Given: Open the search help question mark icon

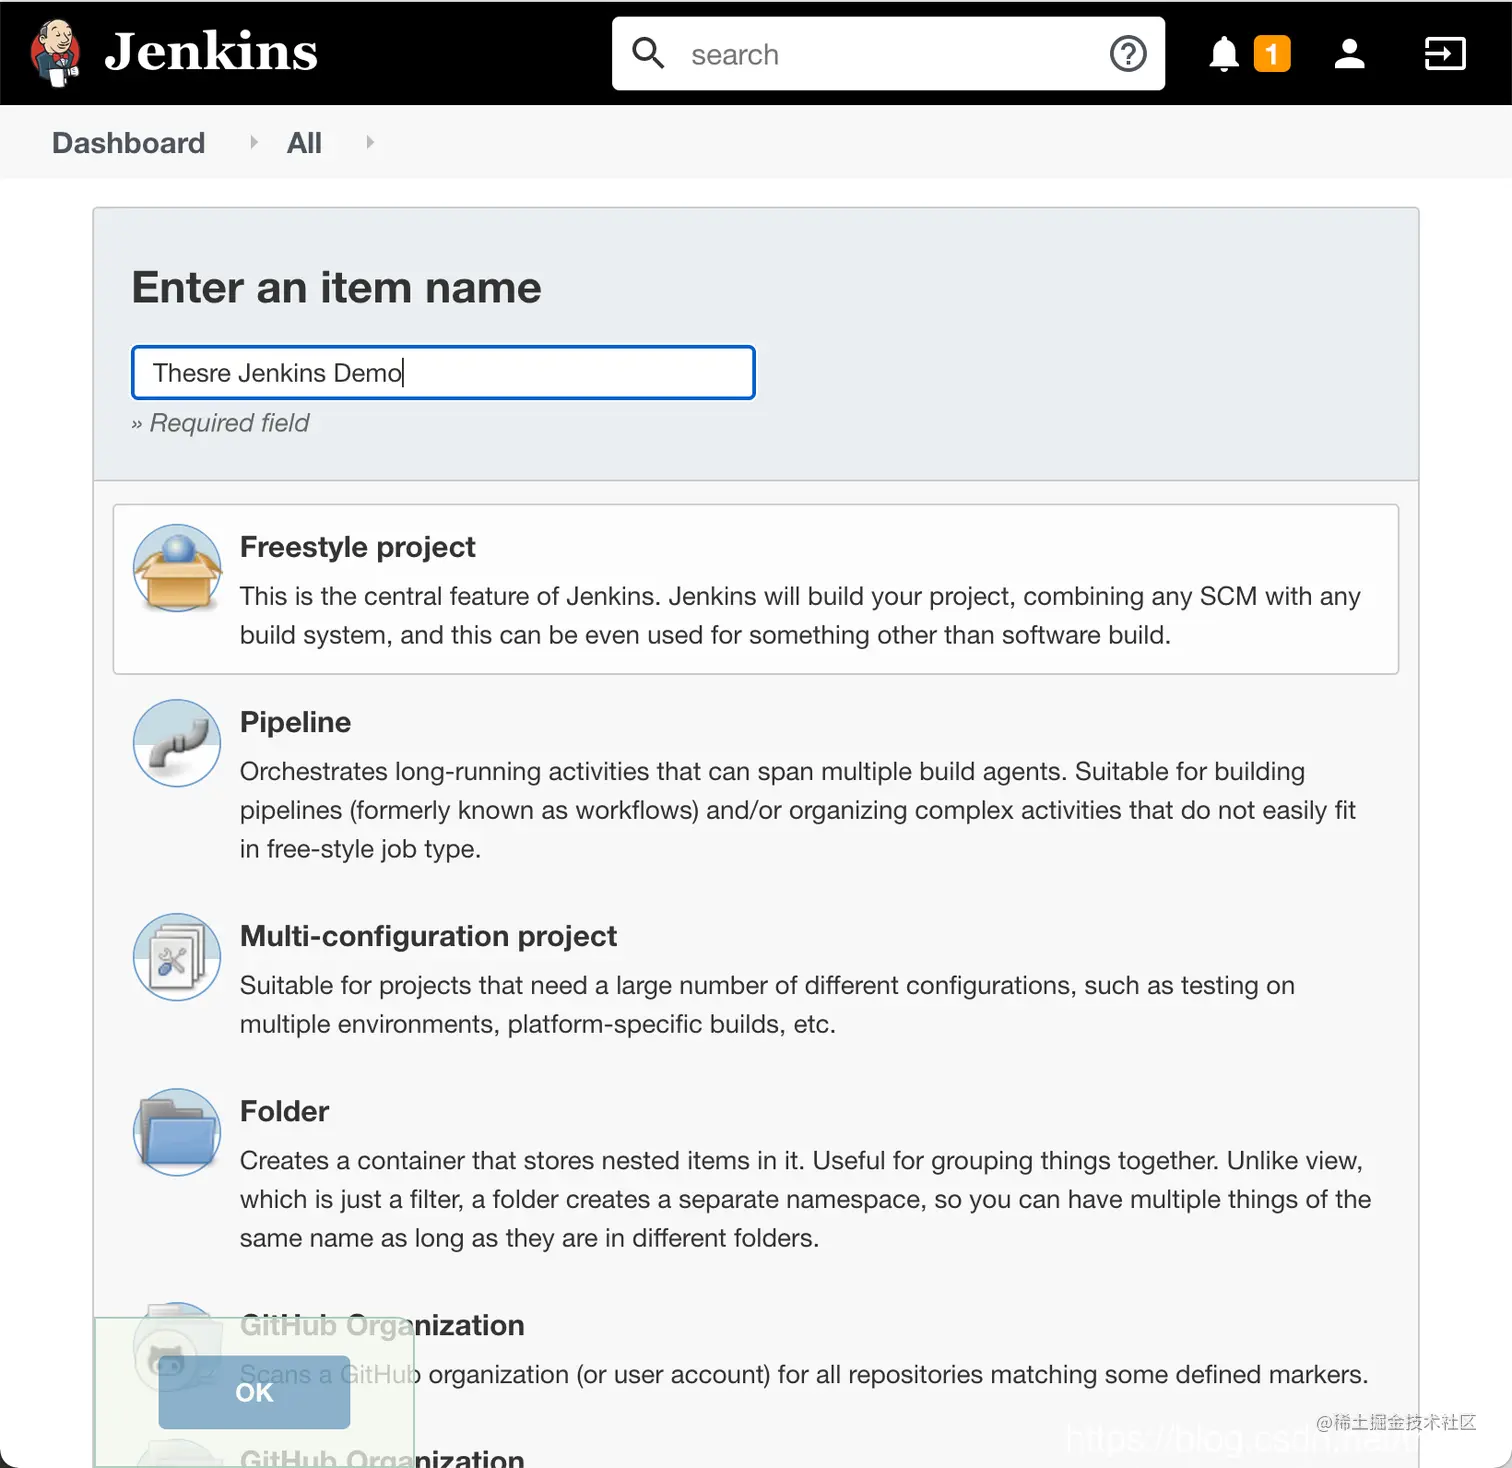Looking at the screenshot, I should coord(1128,53).
